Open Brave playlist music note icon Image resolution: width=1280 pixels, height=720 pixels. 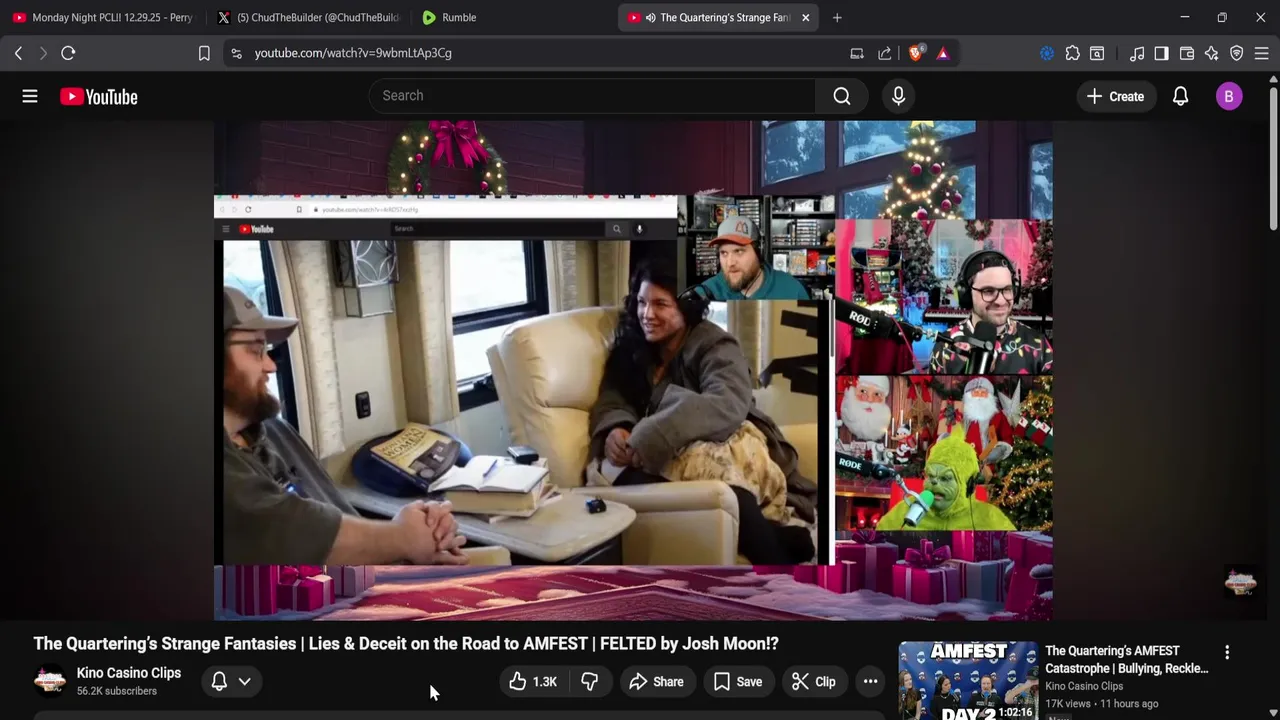tap(1137, 53)
